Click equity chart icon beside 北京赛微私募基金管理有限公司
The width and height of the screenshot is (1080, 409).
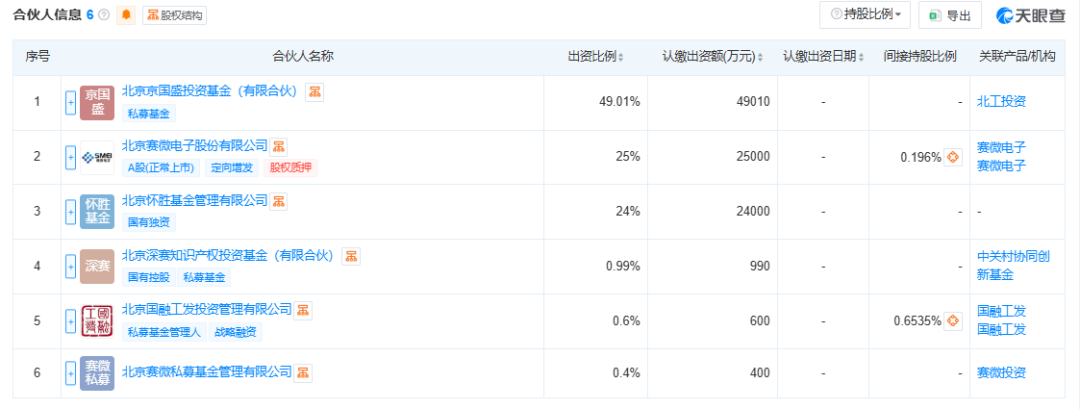click(x=301, y=372)
